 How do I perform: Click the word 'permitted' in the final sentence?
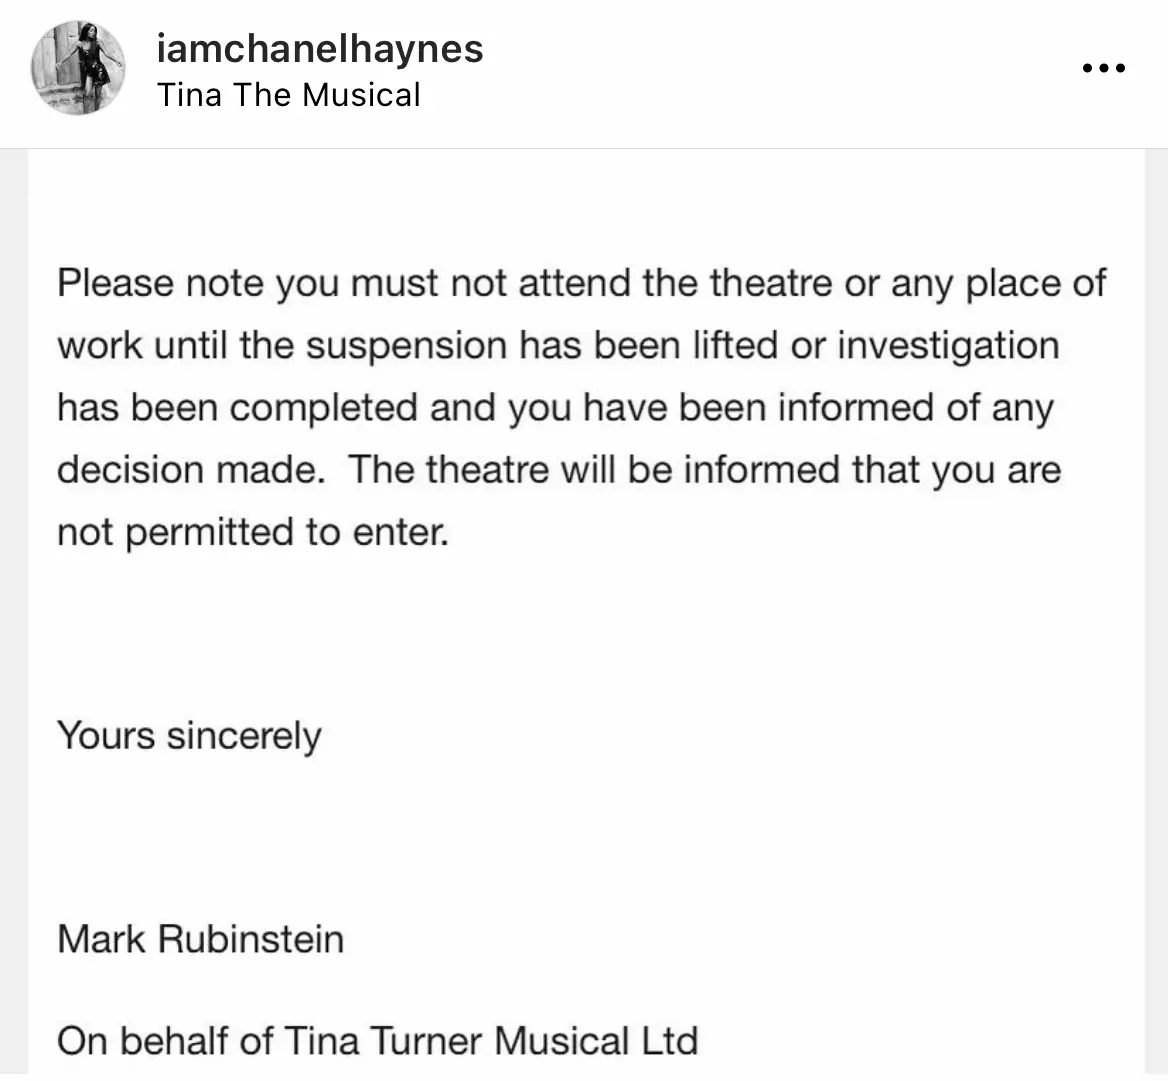click(209, 533)
